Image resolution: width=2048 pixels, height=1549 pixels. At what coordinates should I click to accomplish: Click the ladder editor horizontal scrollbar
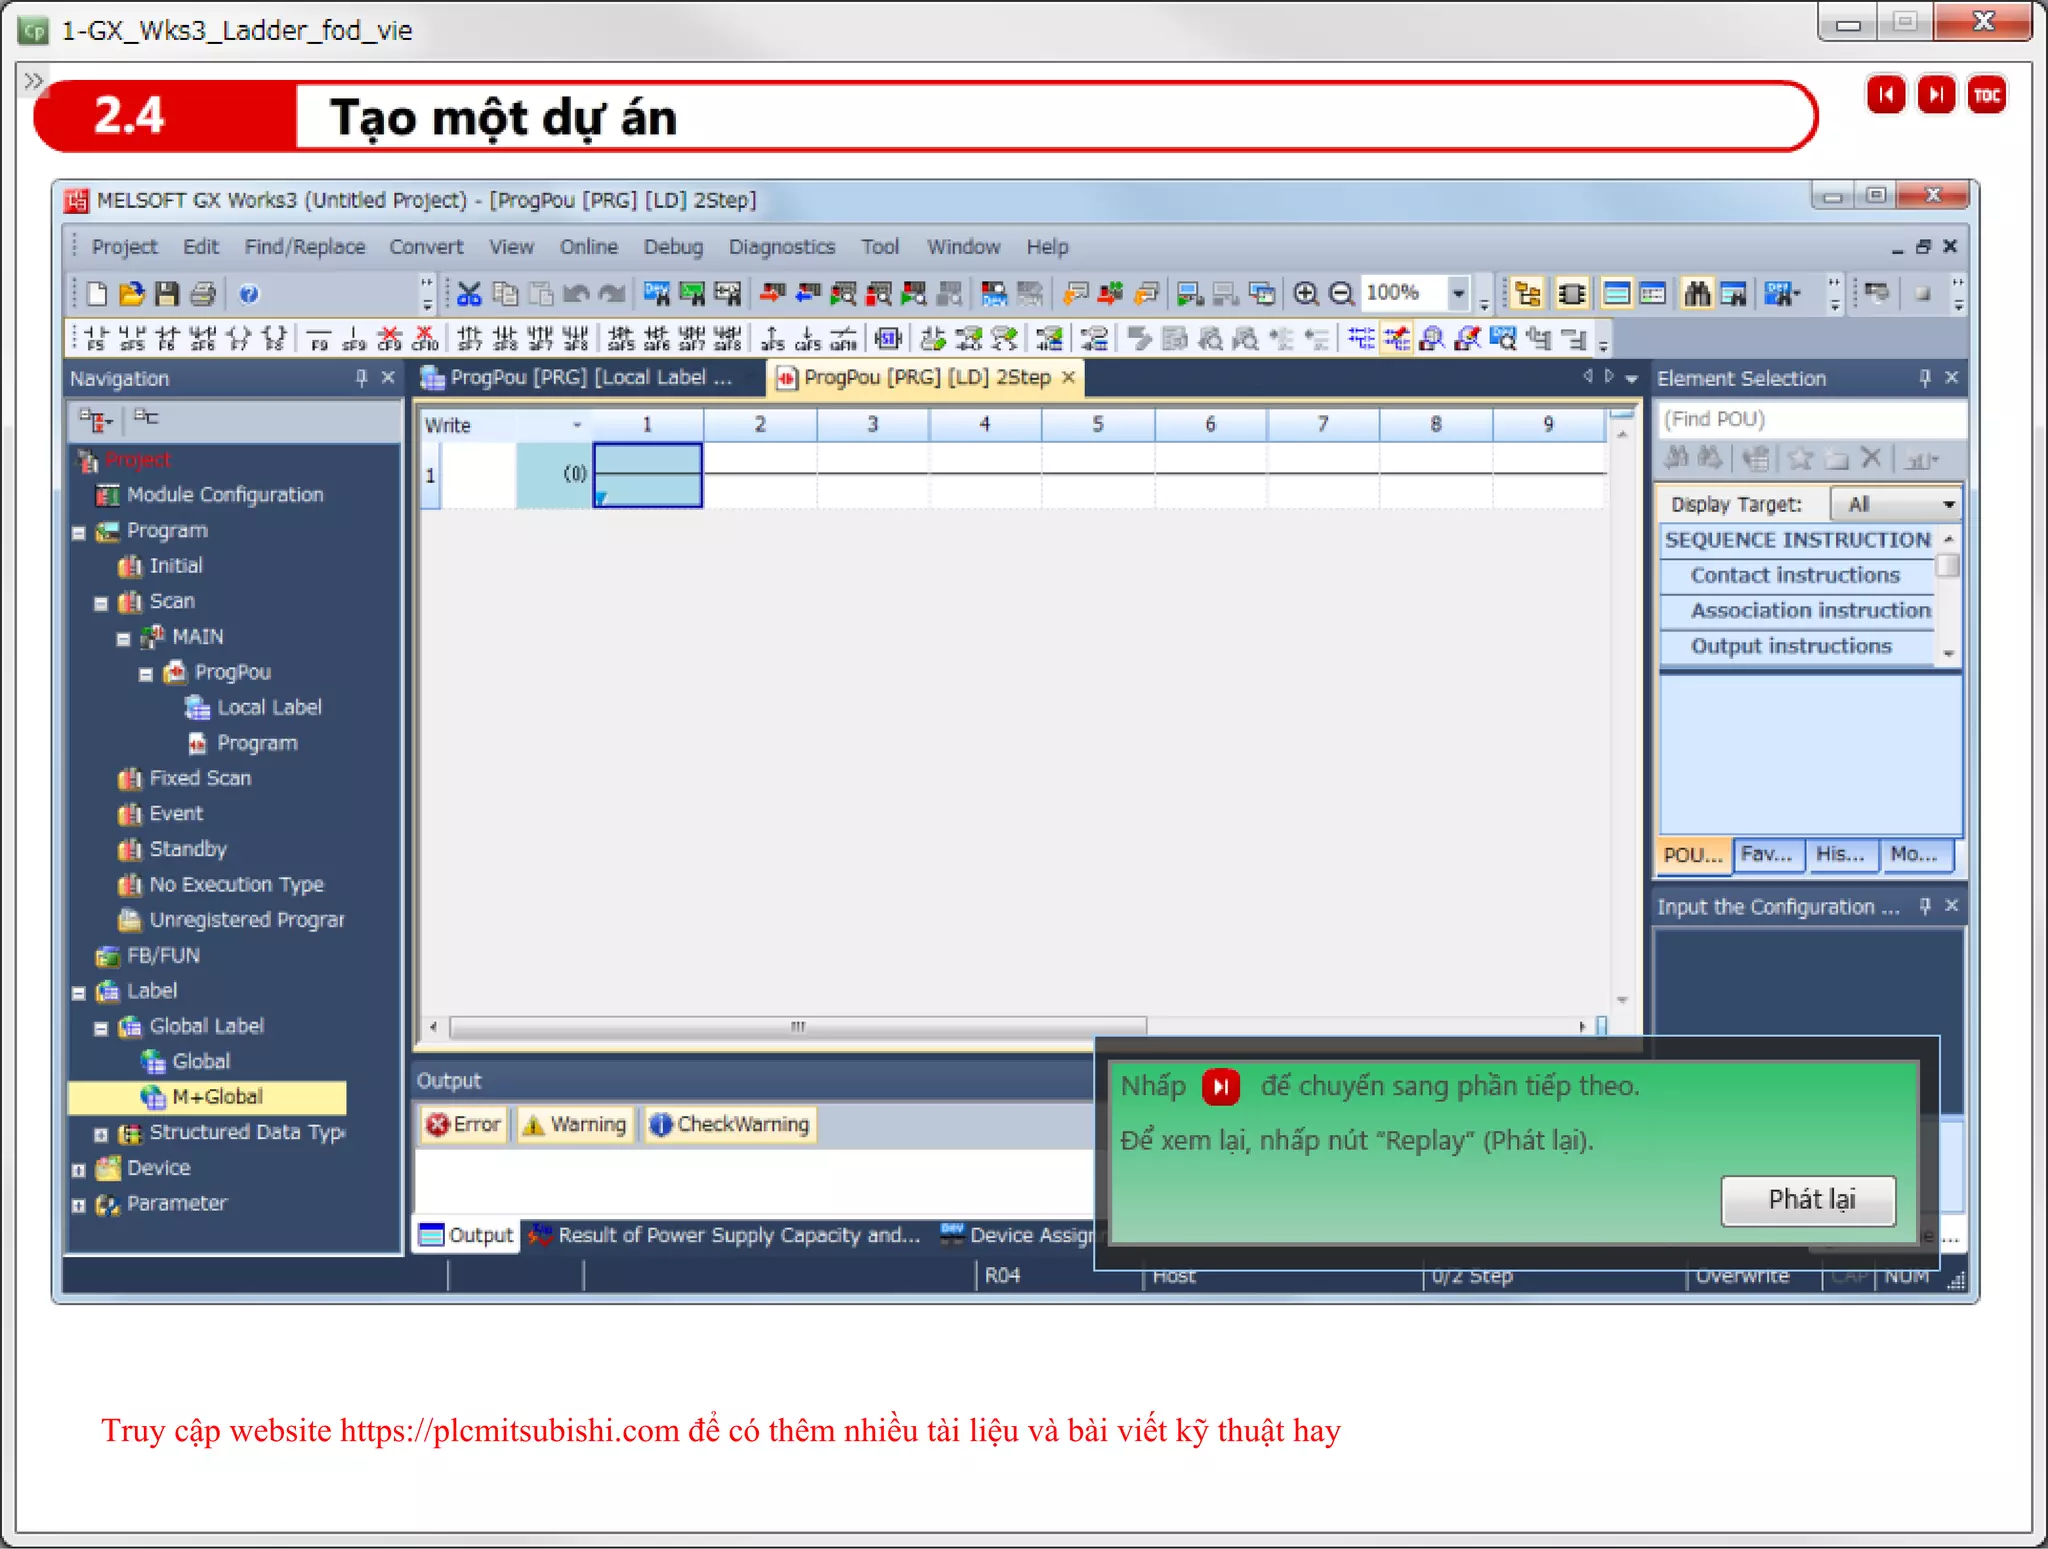tap(798, 1027)
